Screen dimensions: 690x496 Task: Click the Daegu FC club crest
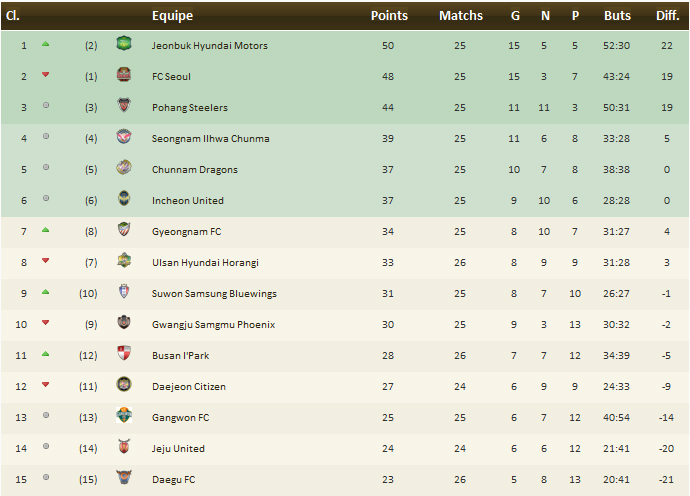(x=123, y=479)
